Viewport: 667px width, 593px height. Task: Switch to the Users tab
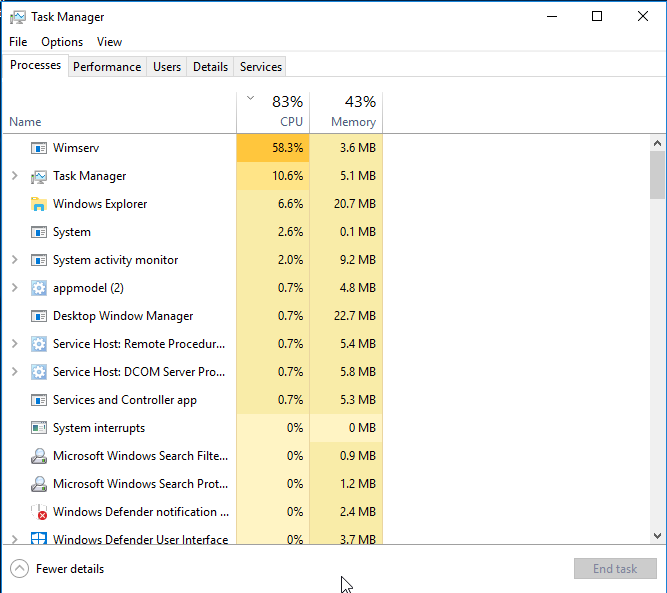(x=167, y=67)
